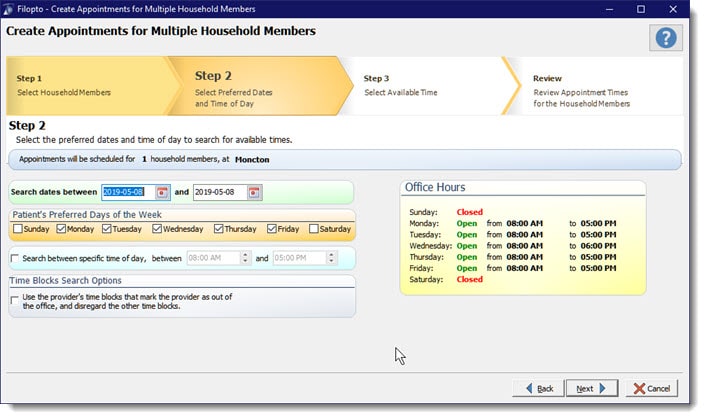705x419 pixels.
Task: Enable search between specific time of day
Action: pos(15,259)
